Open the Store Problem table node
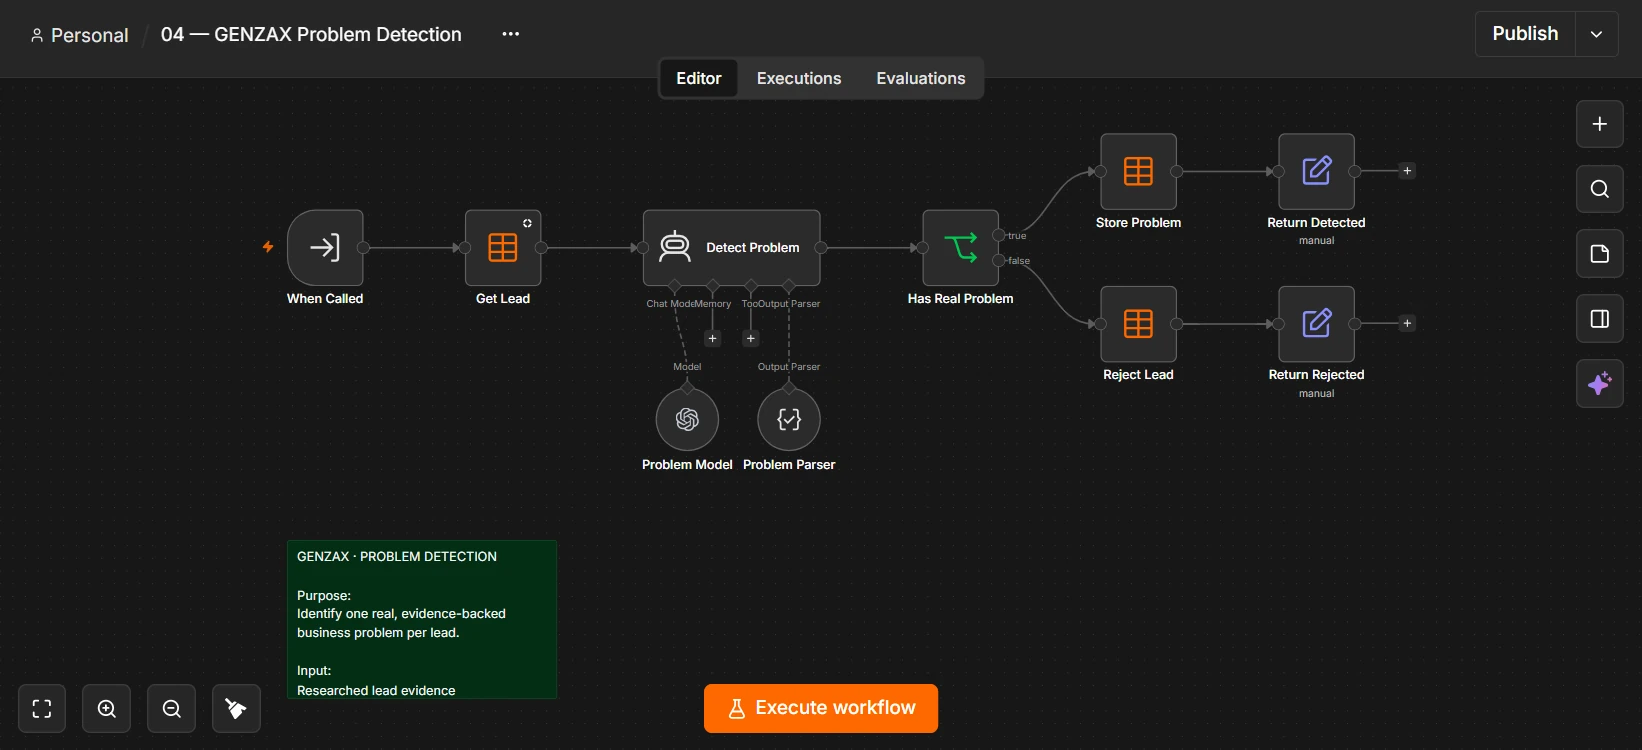Image resolution: width=1642 pixels, height=750 pixels. click(1138, 172)
